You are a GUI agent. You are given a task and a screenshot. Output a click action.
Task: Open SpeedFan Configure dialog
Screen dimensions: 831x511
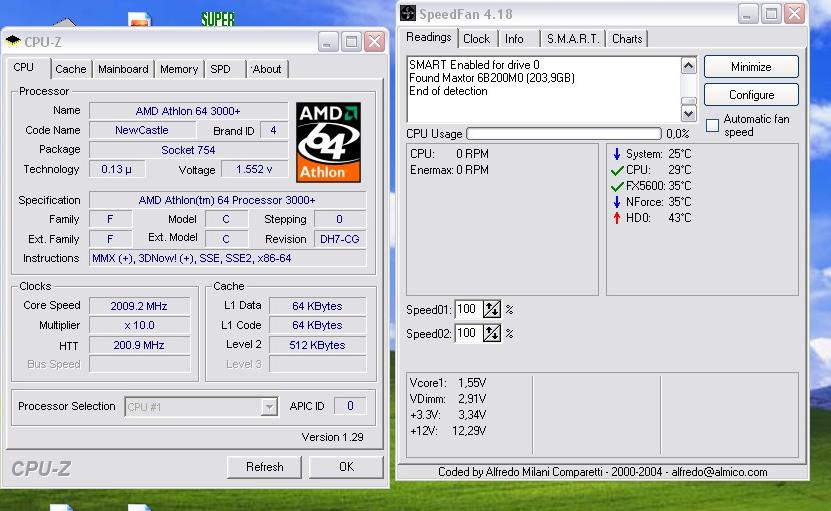point(751,95)
